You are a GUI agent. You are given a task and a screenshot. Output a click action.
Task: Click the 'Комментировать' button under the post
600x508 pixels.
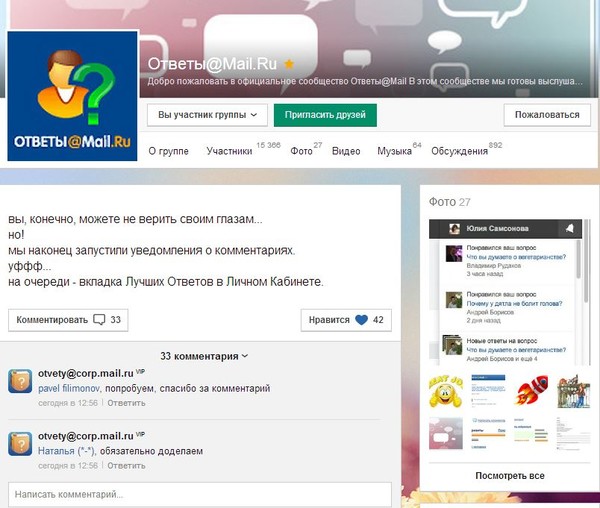(68, 320)
